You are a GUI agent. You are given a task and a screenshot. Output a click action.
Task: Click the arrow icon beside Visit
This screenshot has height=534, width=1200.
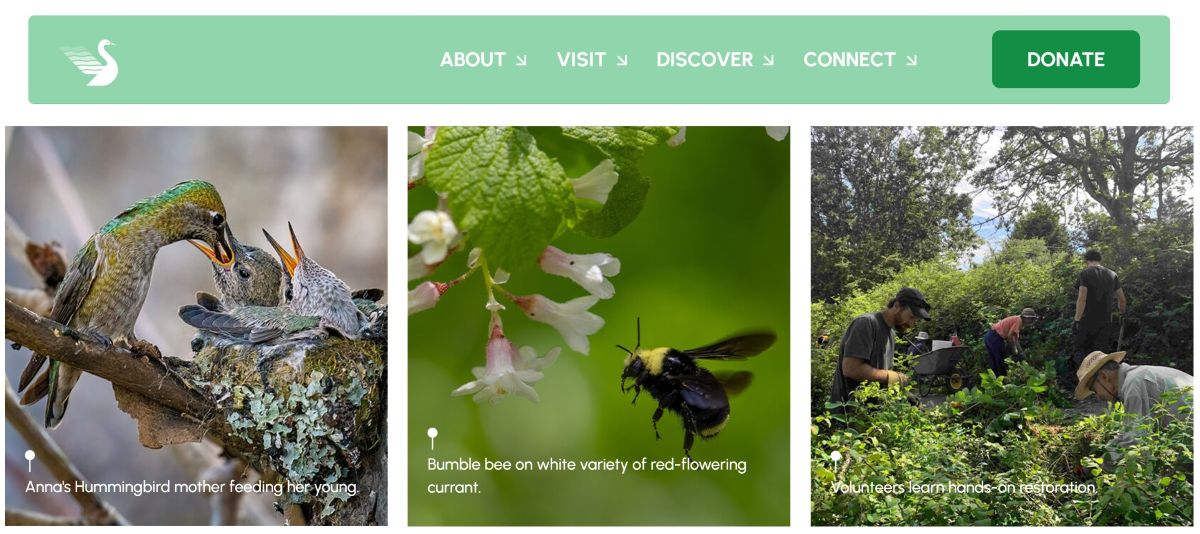[x=622, y=61]
